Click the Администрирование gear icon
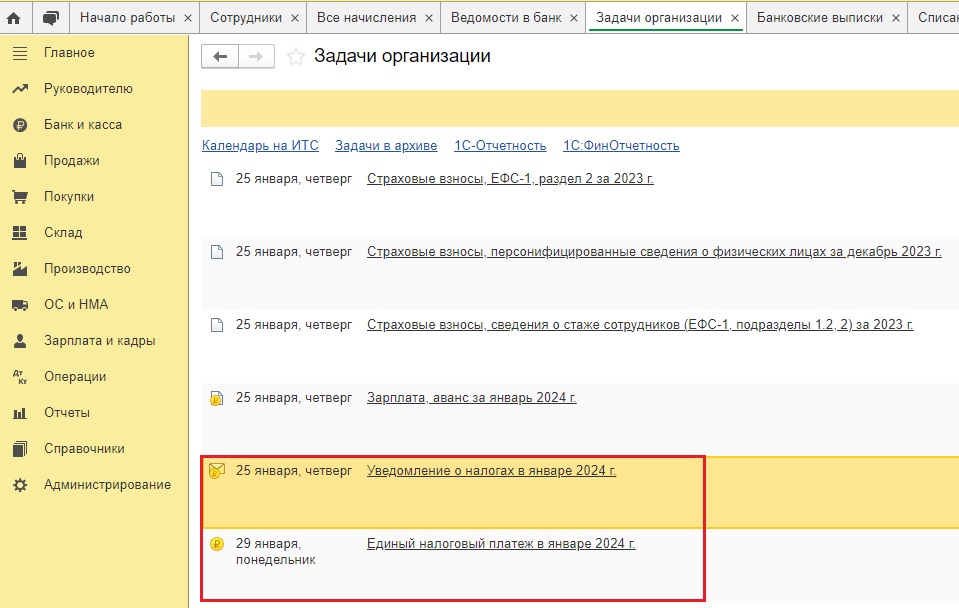 click(20, 485)
